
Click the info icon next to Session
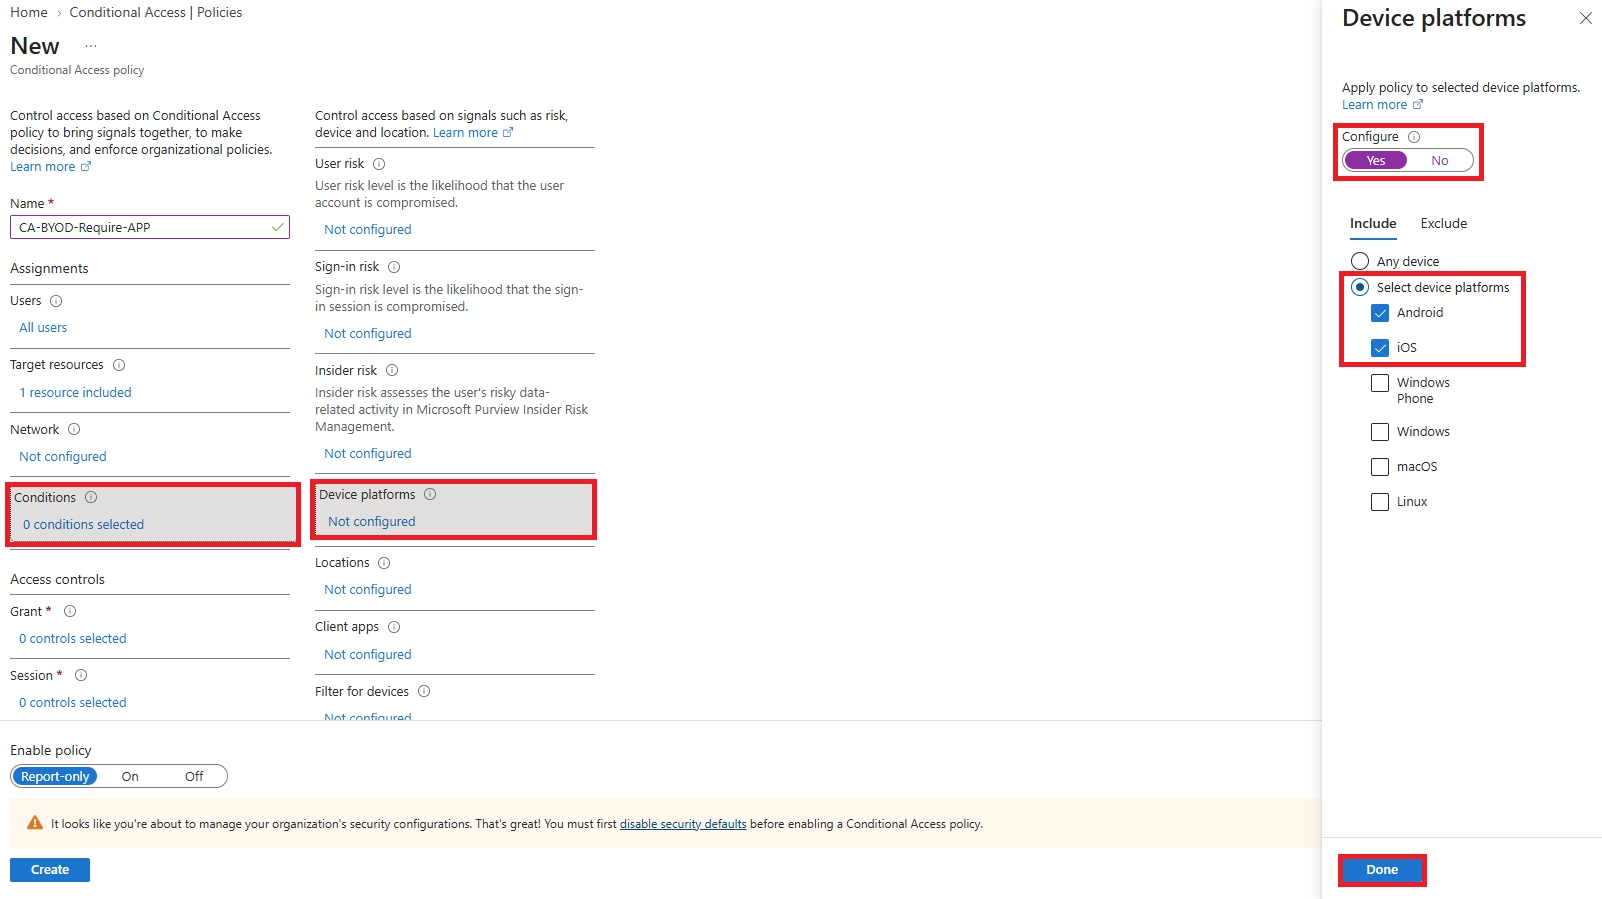(81, 675)
